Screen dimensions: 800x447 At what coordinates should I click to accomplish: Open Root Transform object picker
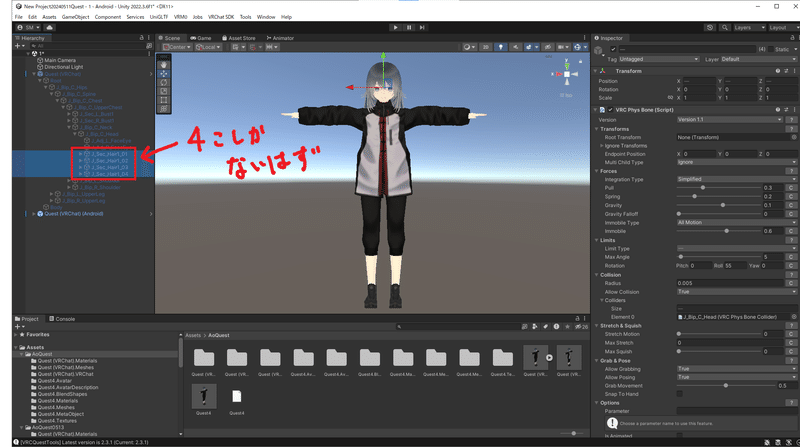(794, 137)
